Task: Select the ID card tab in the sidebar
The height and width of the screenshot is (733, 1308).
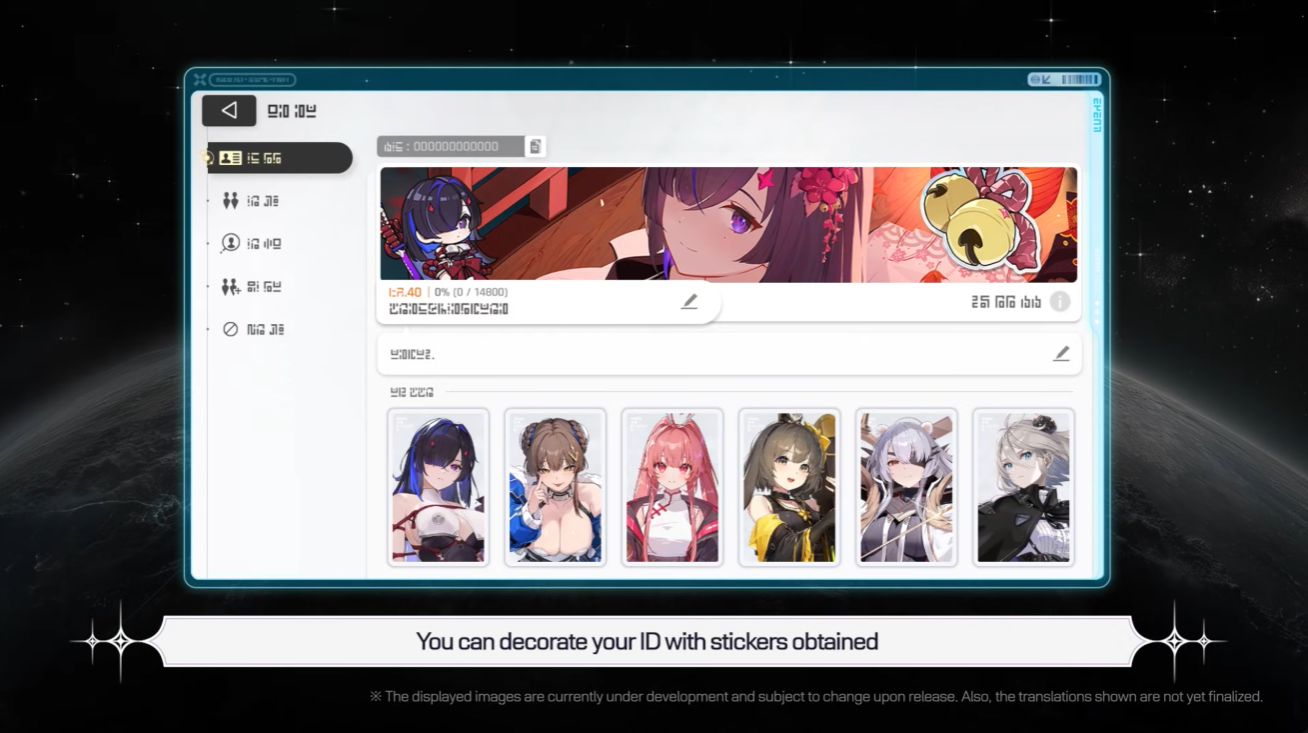Action: pyautogui.click(x=279, y=158)
